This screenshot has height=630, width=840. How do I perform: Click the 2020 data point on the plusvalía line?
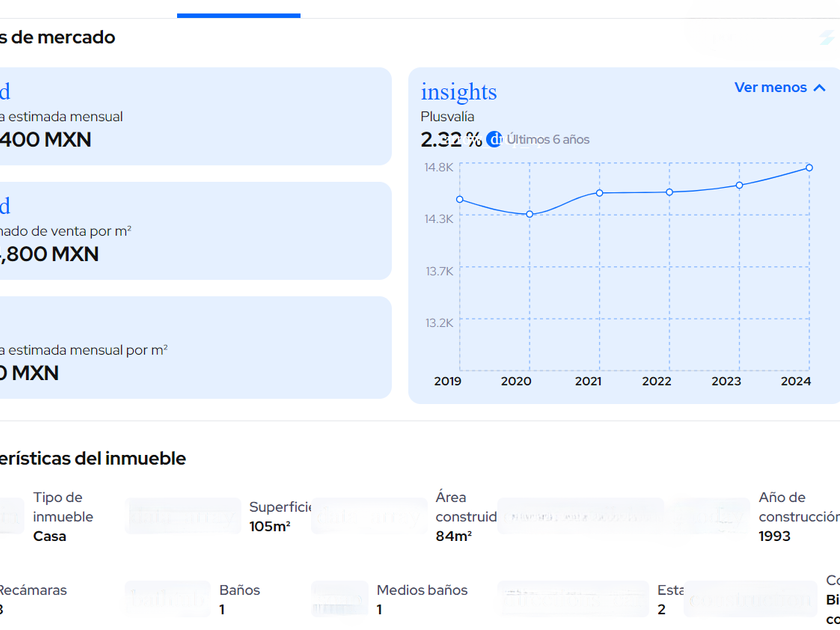[x=530, y=214]
